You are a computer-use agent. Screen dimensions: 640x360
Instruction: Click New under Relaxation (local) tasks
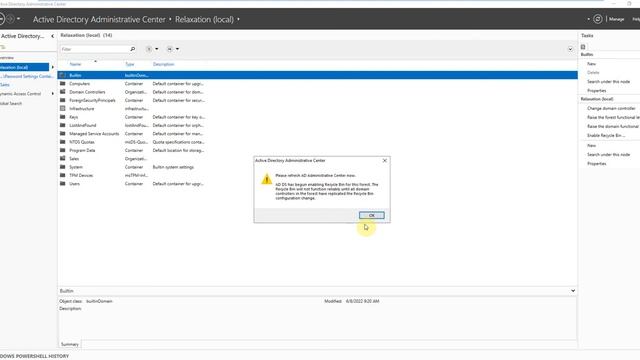point(591,146)
